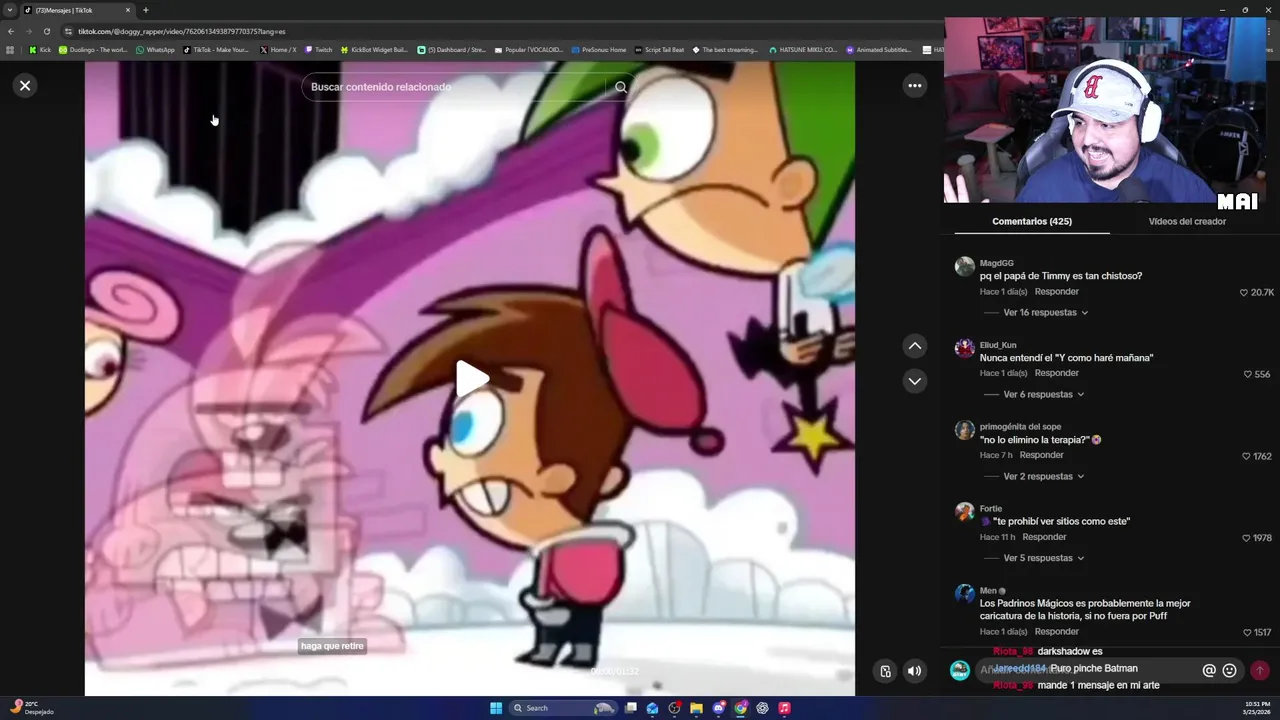Open the Kick bookmark

40,50
